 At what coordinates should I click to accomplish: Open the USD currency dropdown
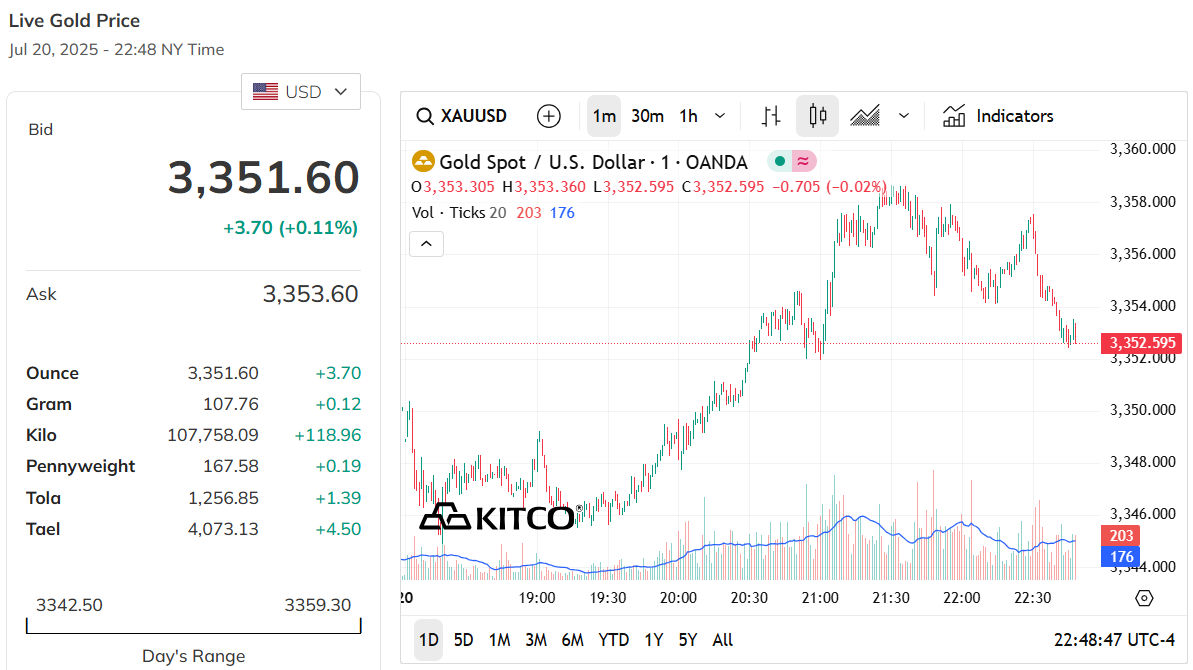[301, 92]
